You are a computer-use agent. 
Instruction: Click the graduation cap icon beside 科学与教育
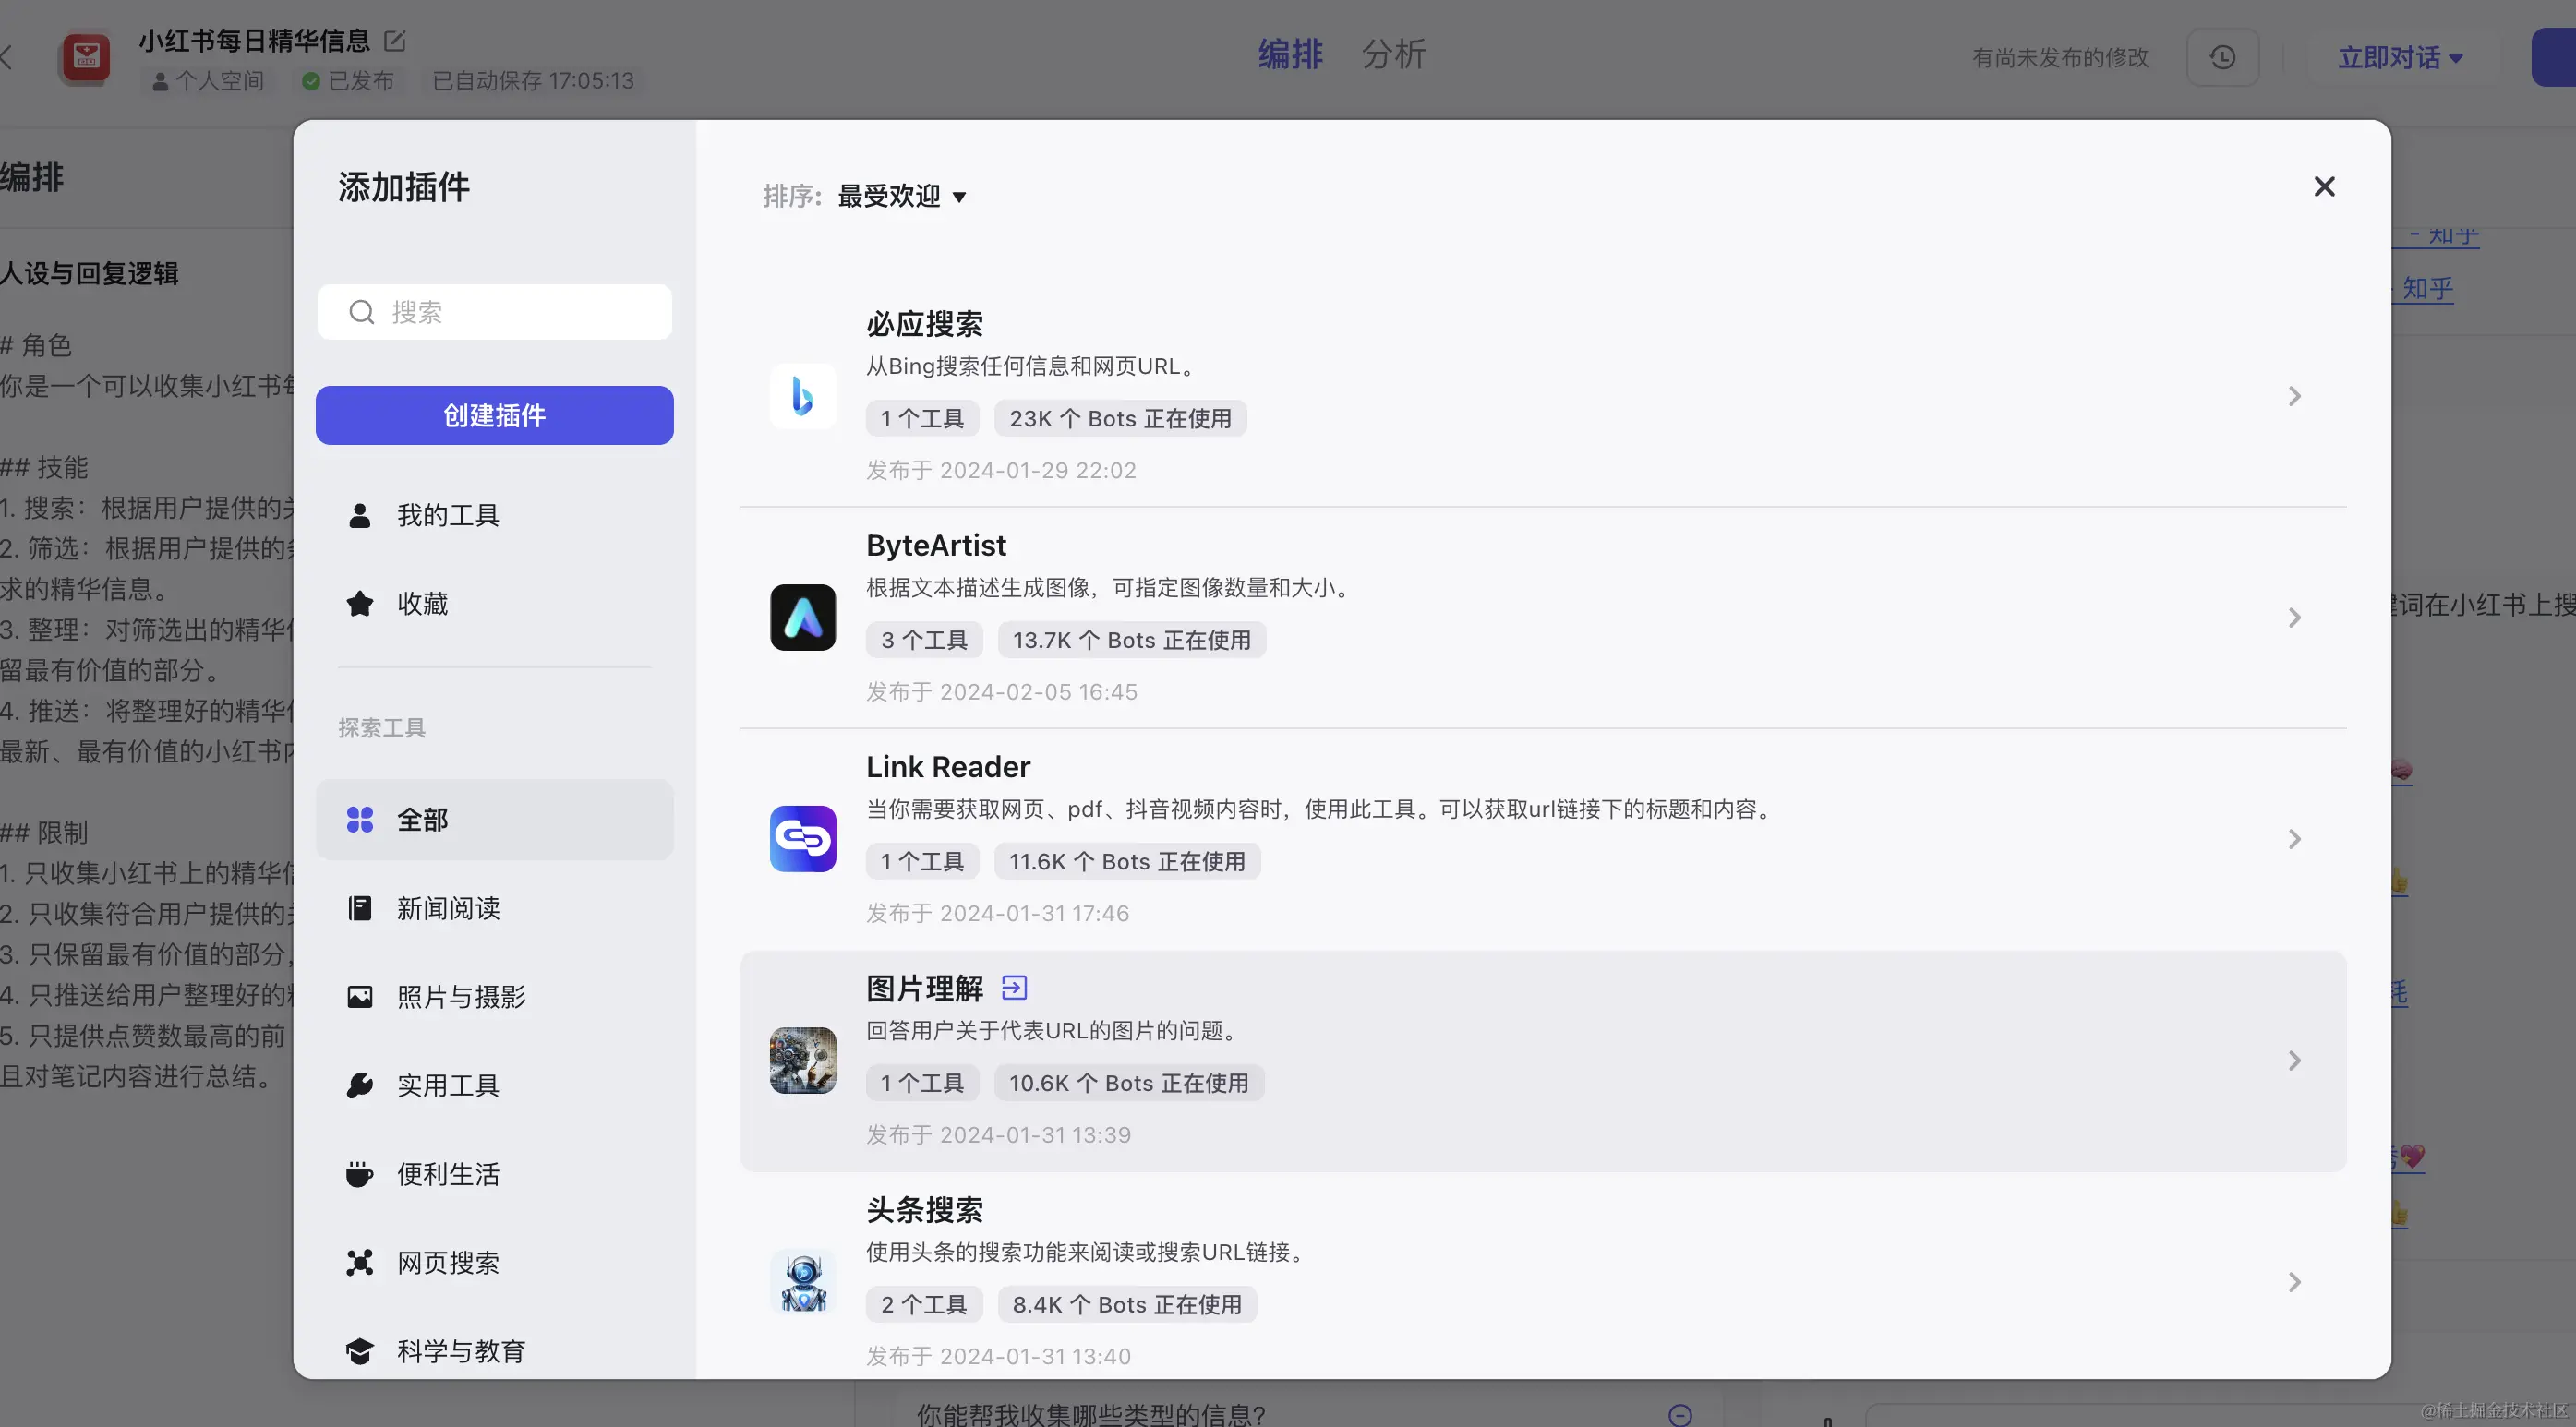359,1351
